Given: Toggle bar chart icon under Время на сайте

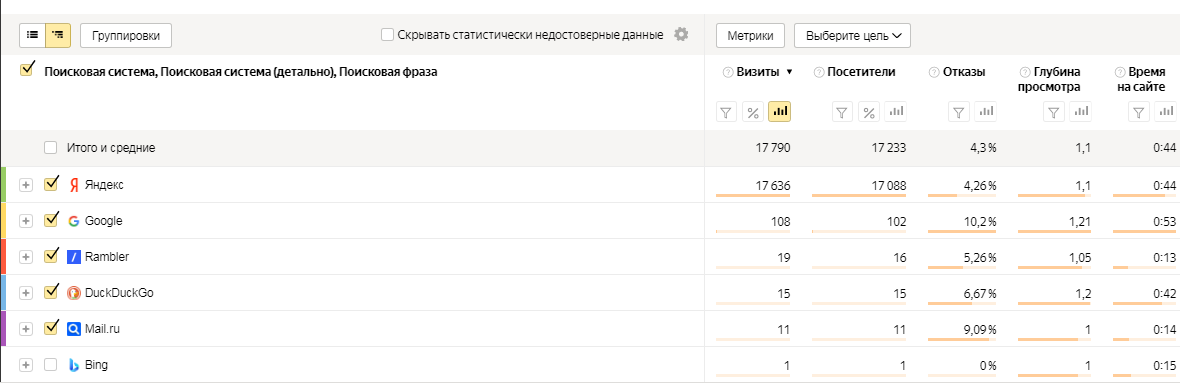Looking at the screenshot, I should 1166,112.
